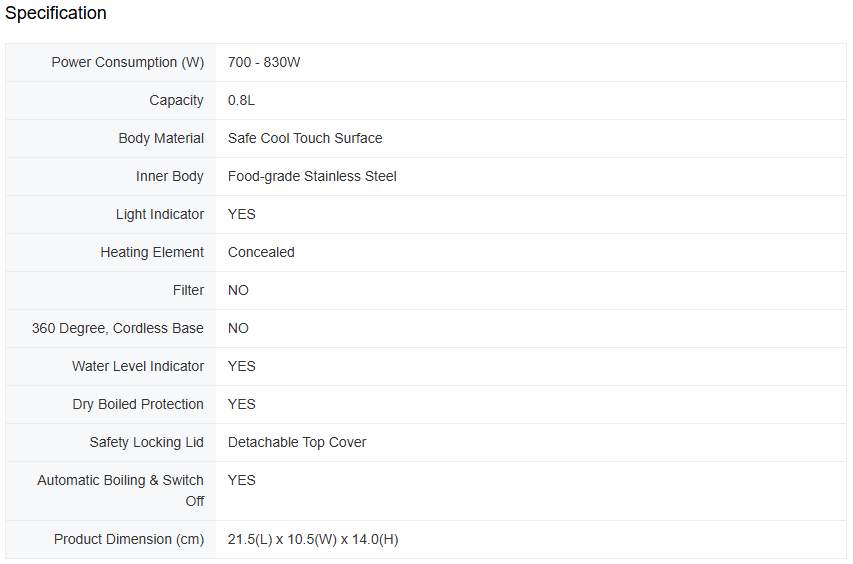This screenshot has width=853, height=564.
Task: Click the Dry Boiled Protection label
Action: click(138, 404)
